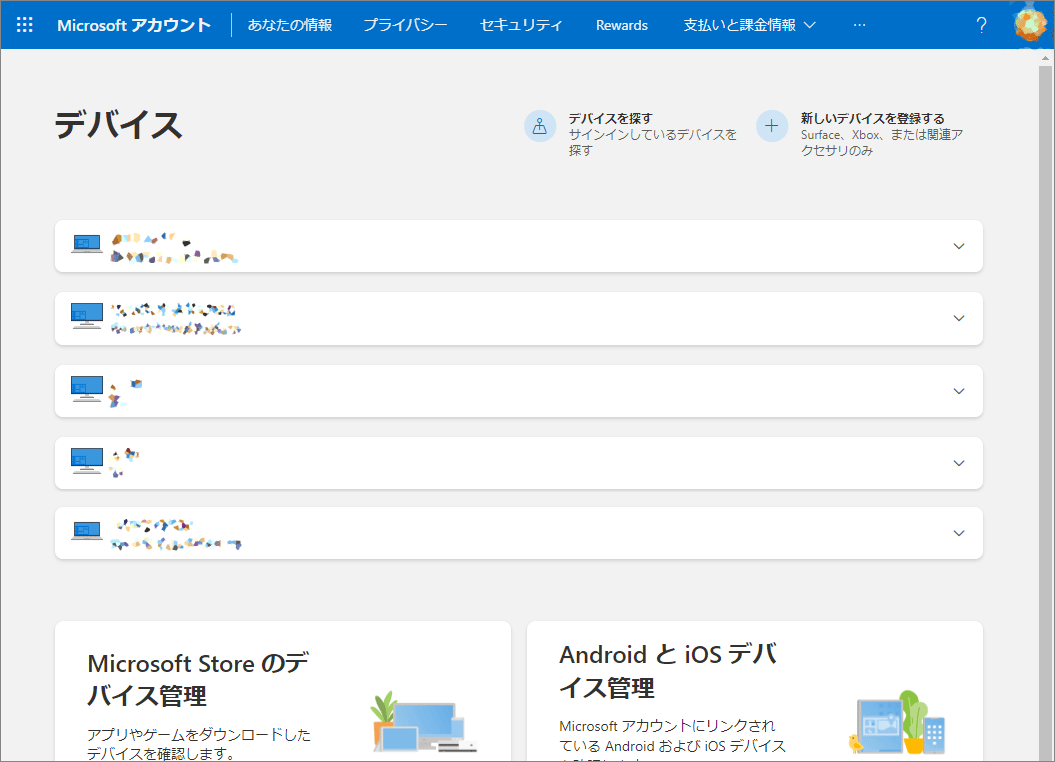1055x762 pixels.
Task: Open the account profile avatar
Action: pos(1029,23)
